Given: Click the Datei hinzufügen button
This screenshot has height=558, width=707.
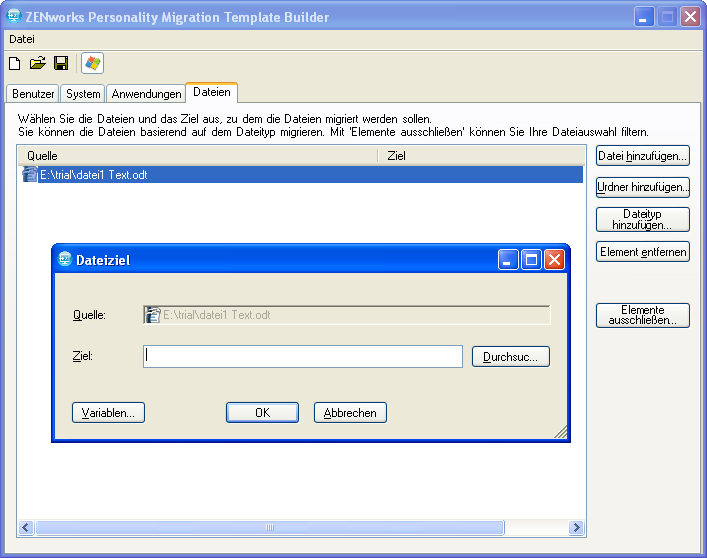Looking at the screenshot, I should click(643, 156).
